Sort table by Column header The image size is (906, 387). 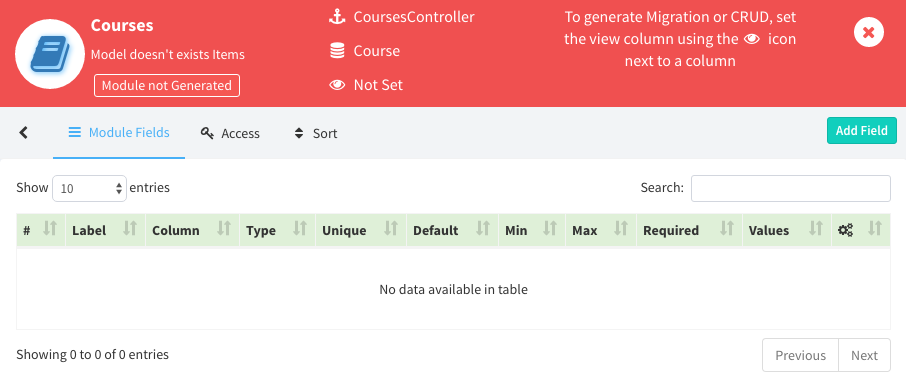[192, 230]
